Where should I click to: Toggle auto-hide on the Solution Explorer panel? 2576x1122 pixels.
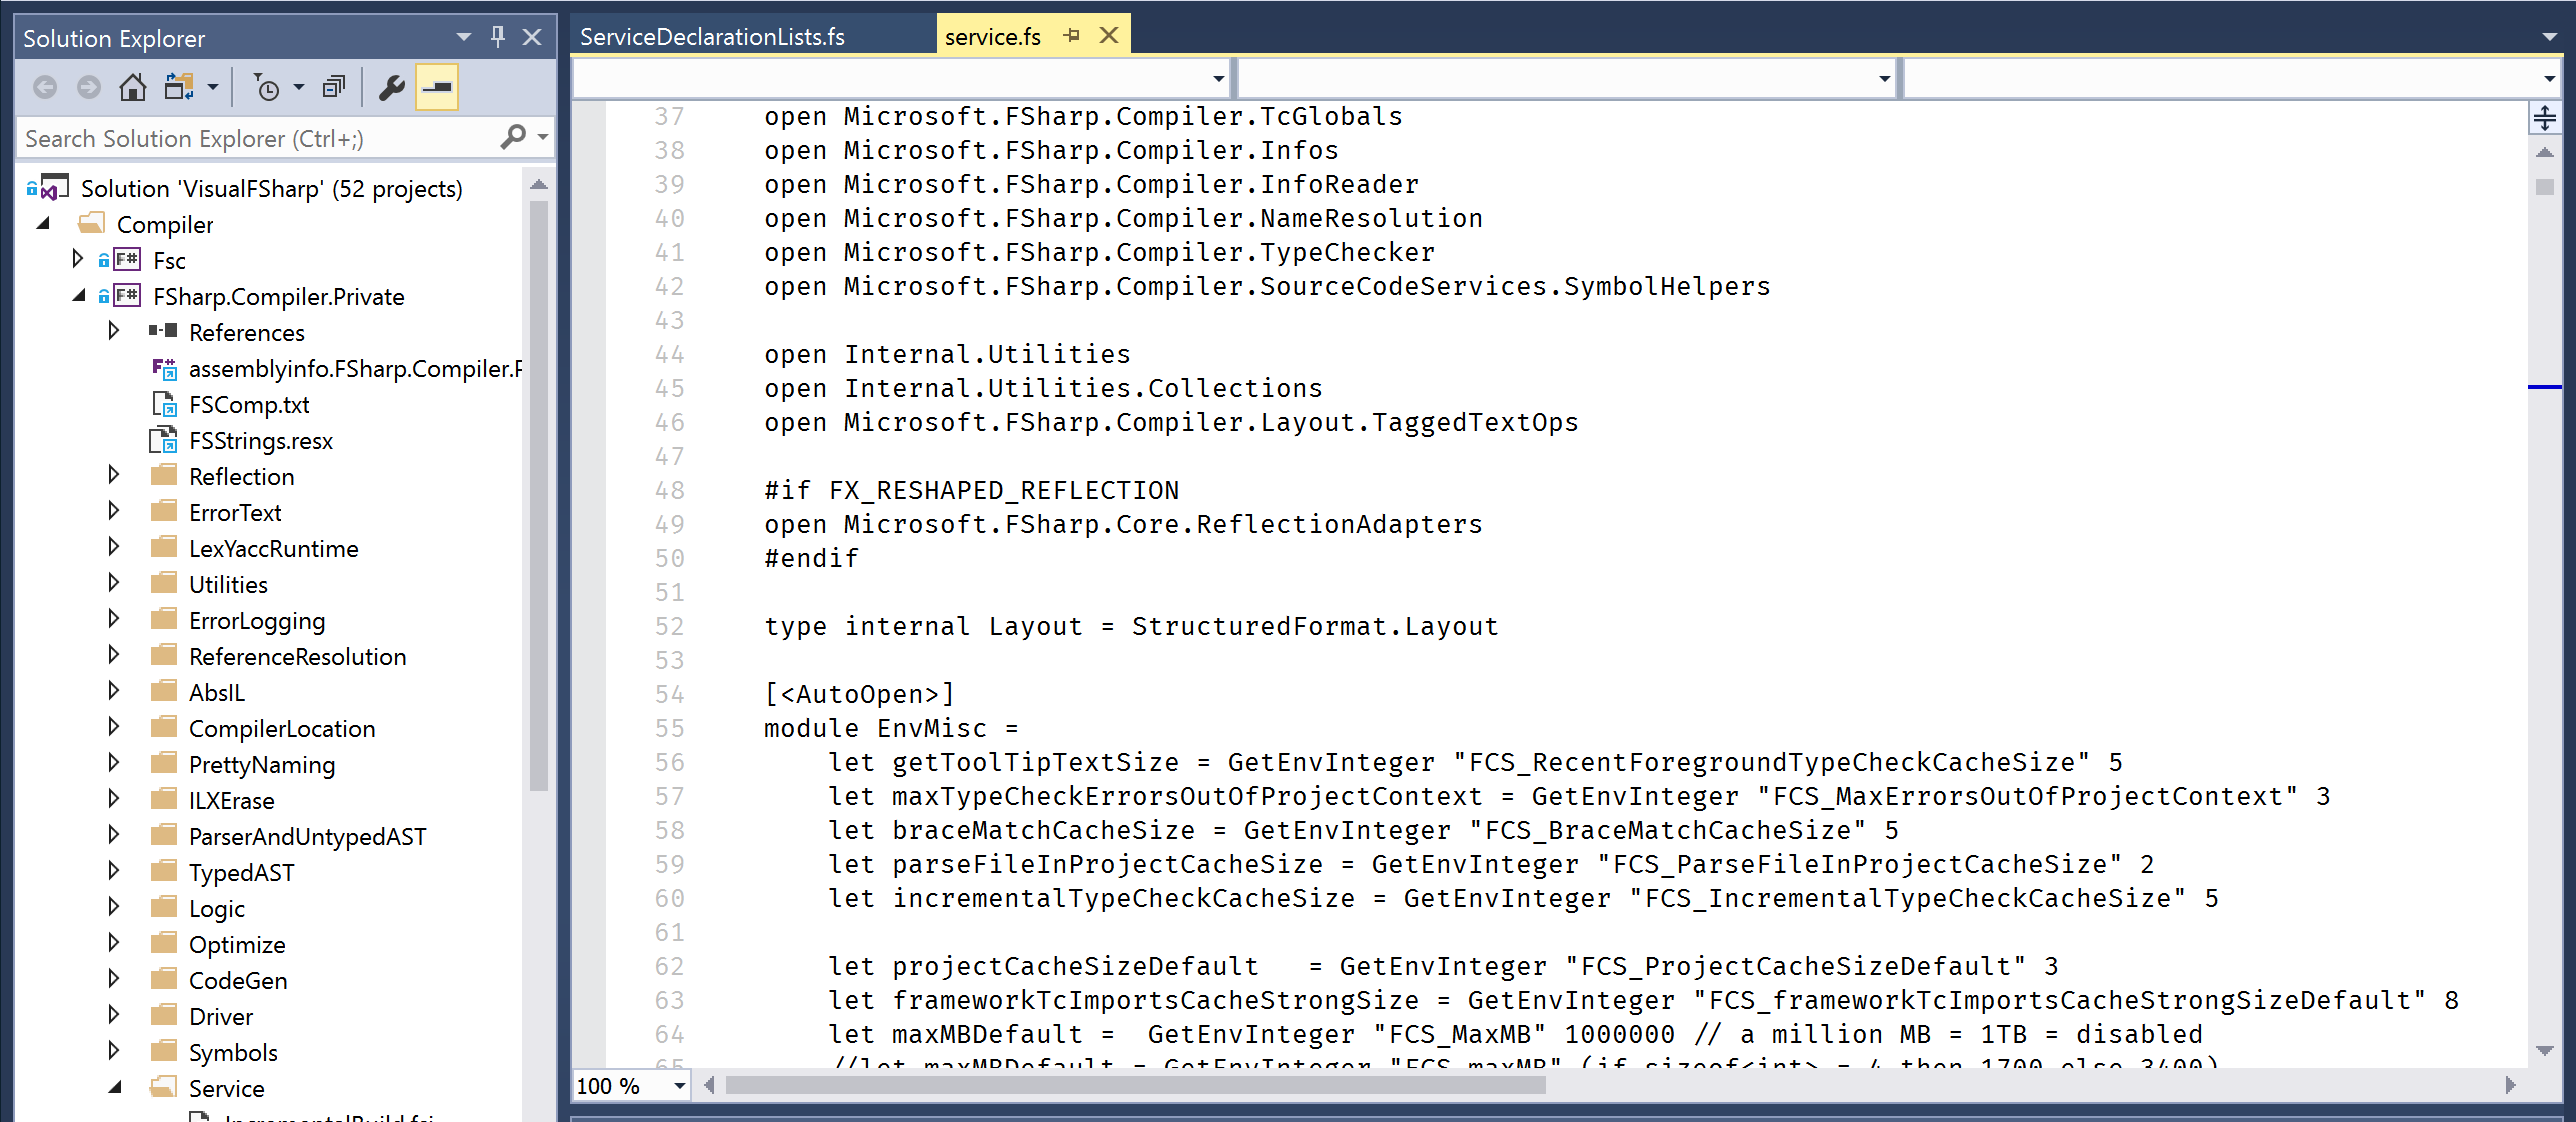(x=497, y=37)
